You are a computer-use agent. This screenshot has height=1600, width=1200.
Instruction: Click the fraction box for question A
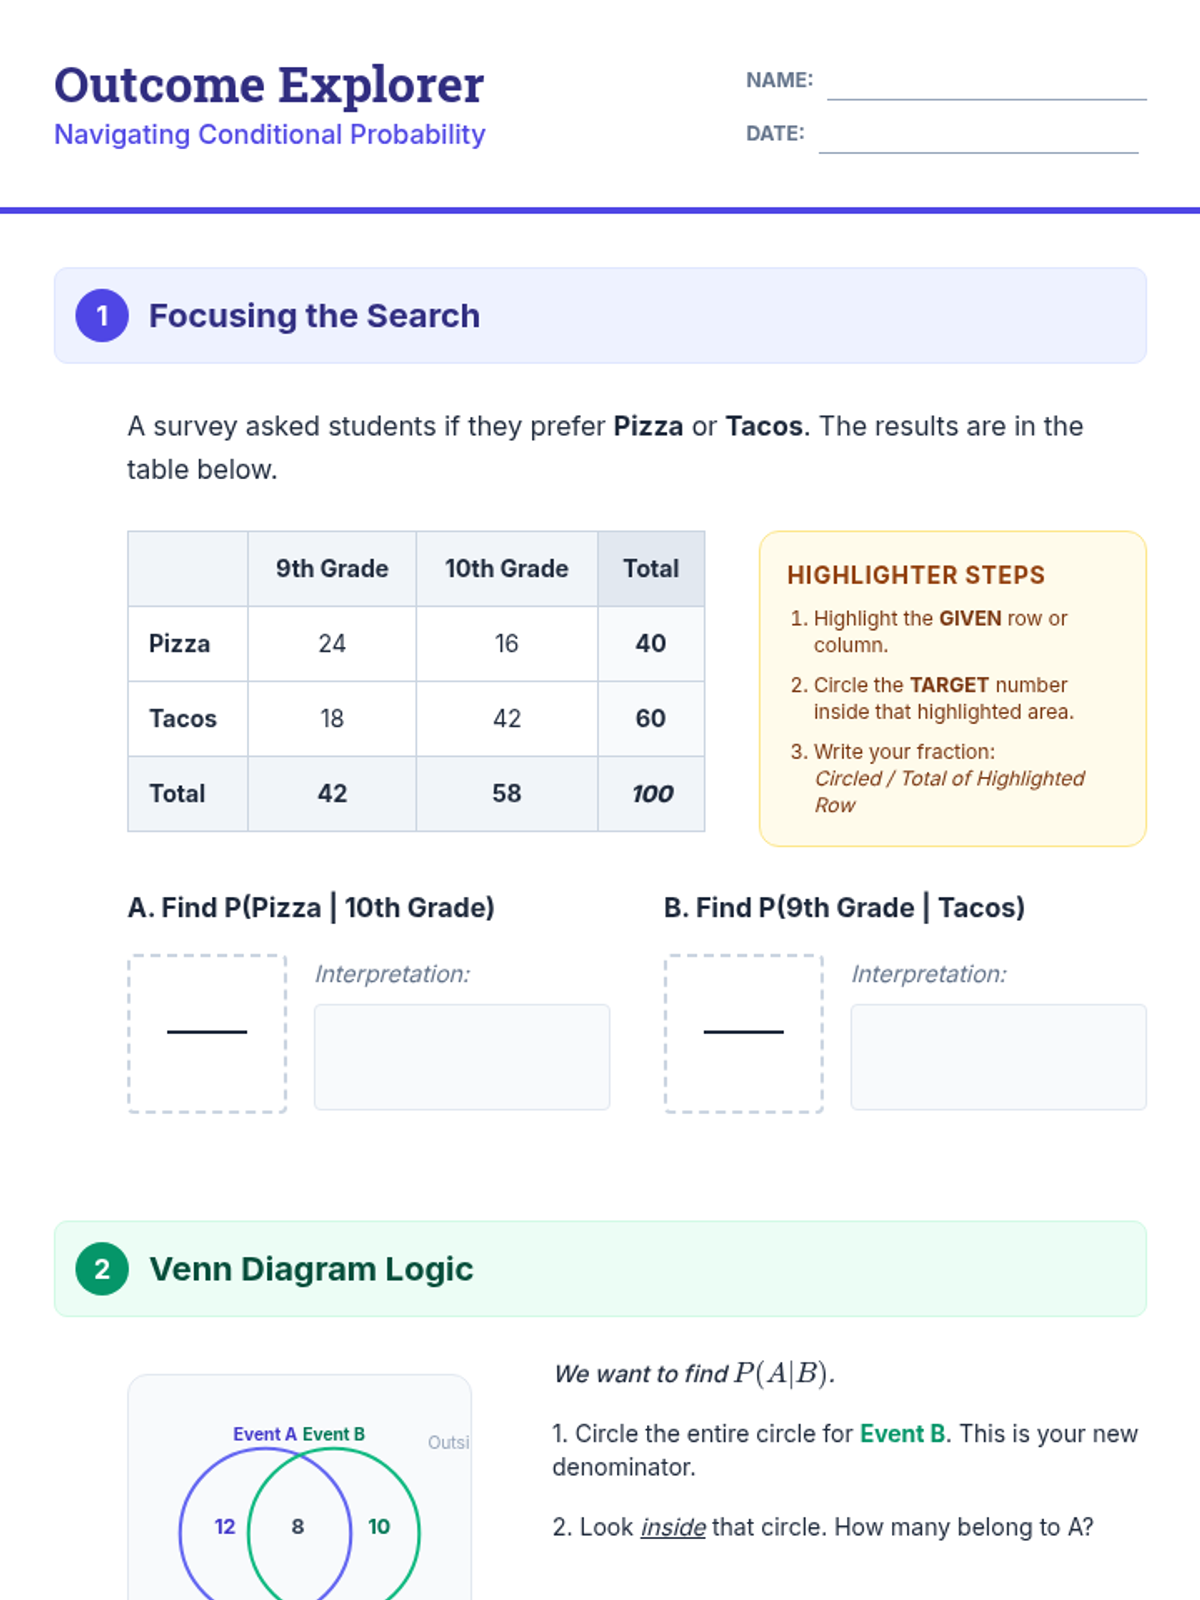tap(207, 1033)
